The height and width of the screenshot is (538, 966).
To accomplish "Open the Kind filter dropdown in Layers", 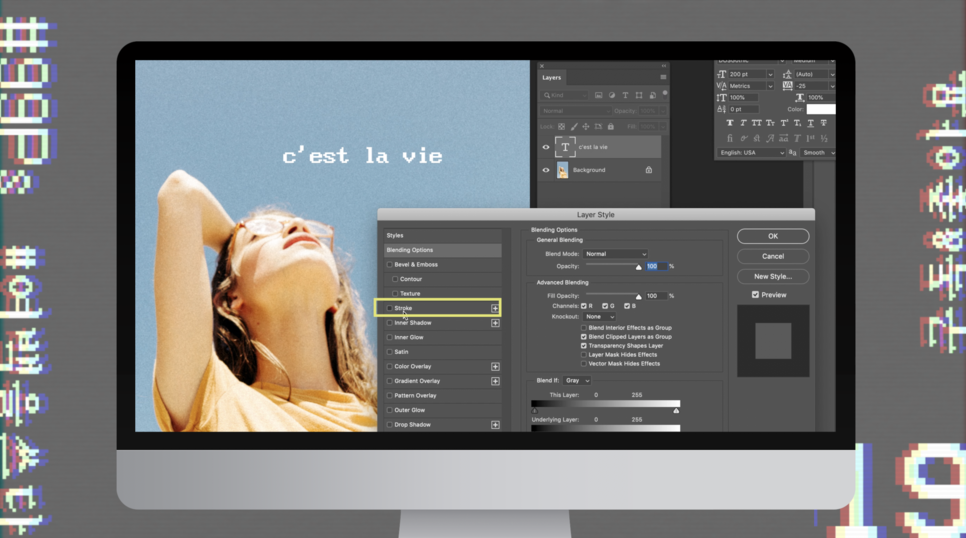I will pos(565,96).
